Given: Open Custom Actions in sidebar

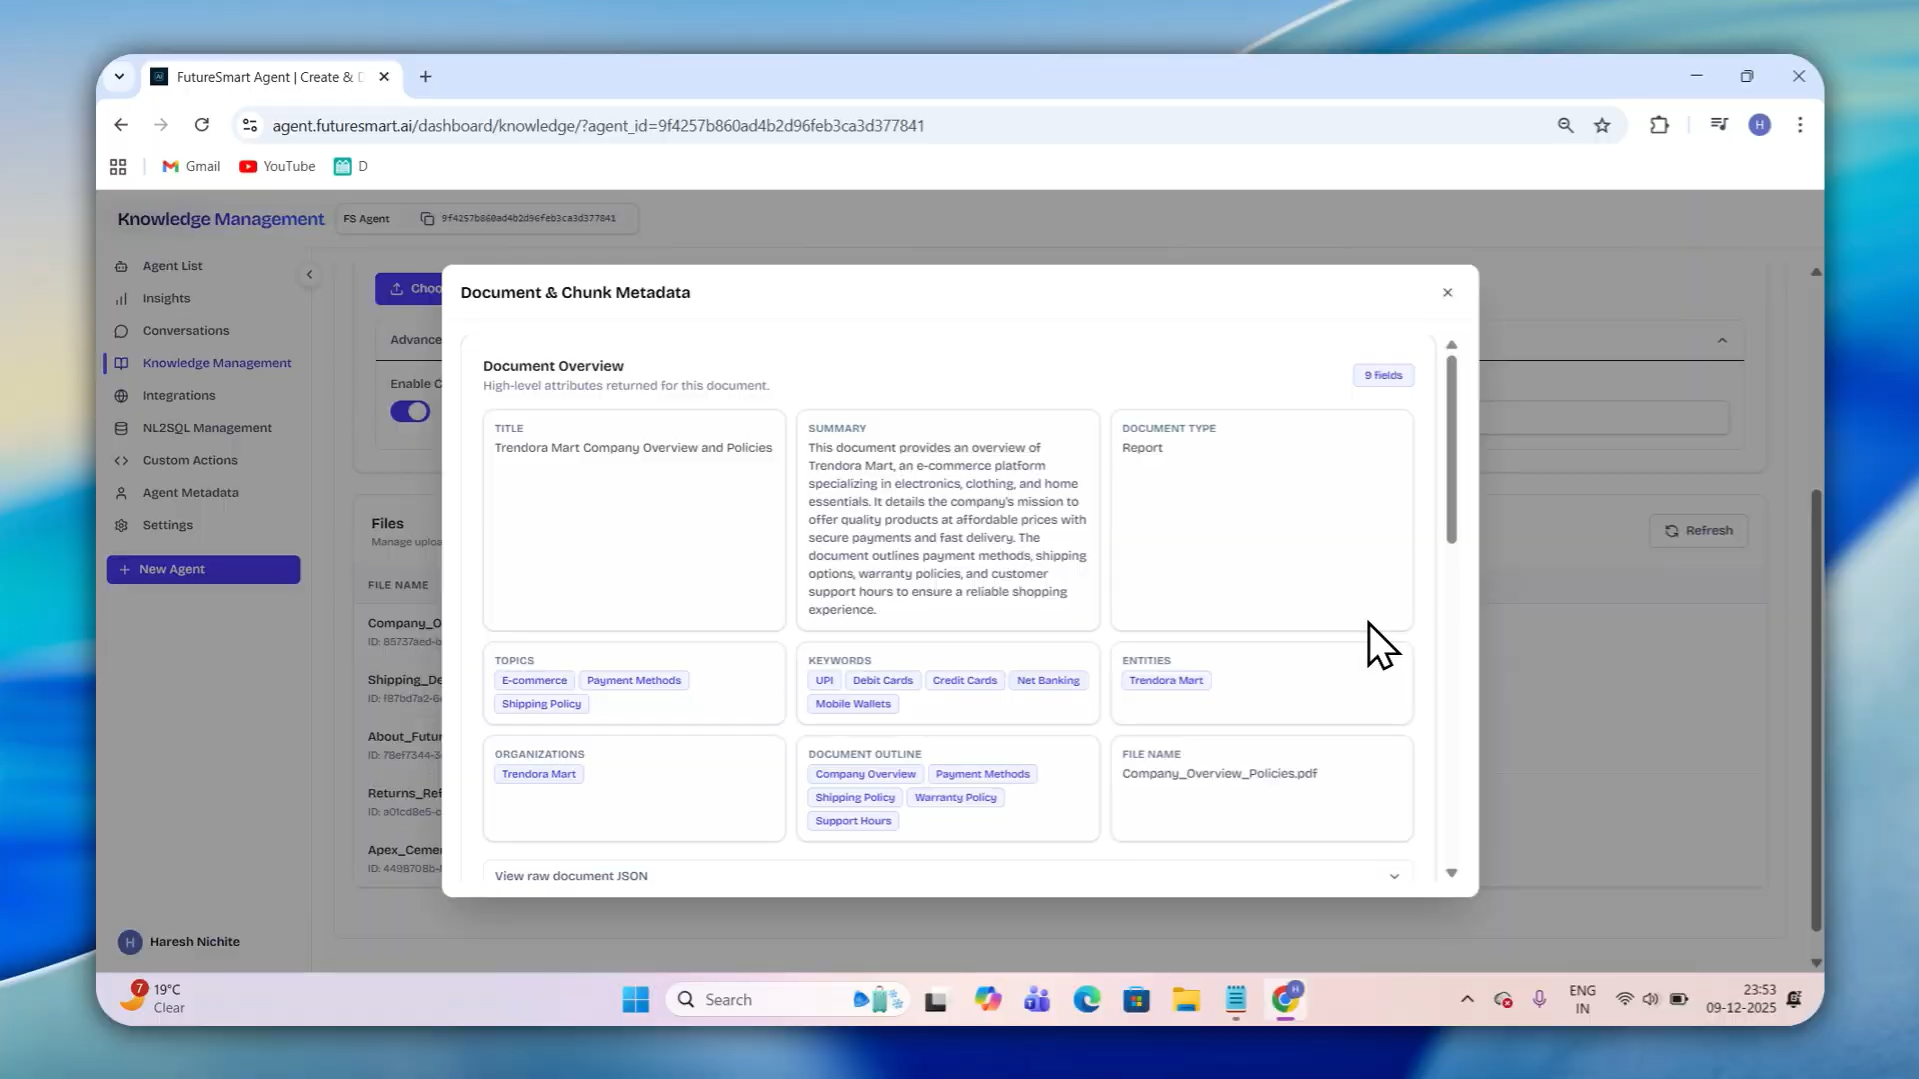Looking at the screenshot, I should tap(189, 460).
